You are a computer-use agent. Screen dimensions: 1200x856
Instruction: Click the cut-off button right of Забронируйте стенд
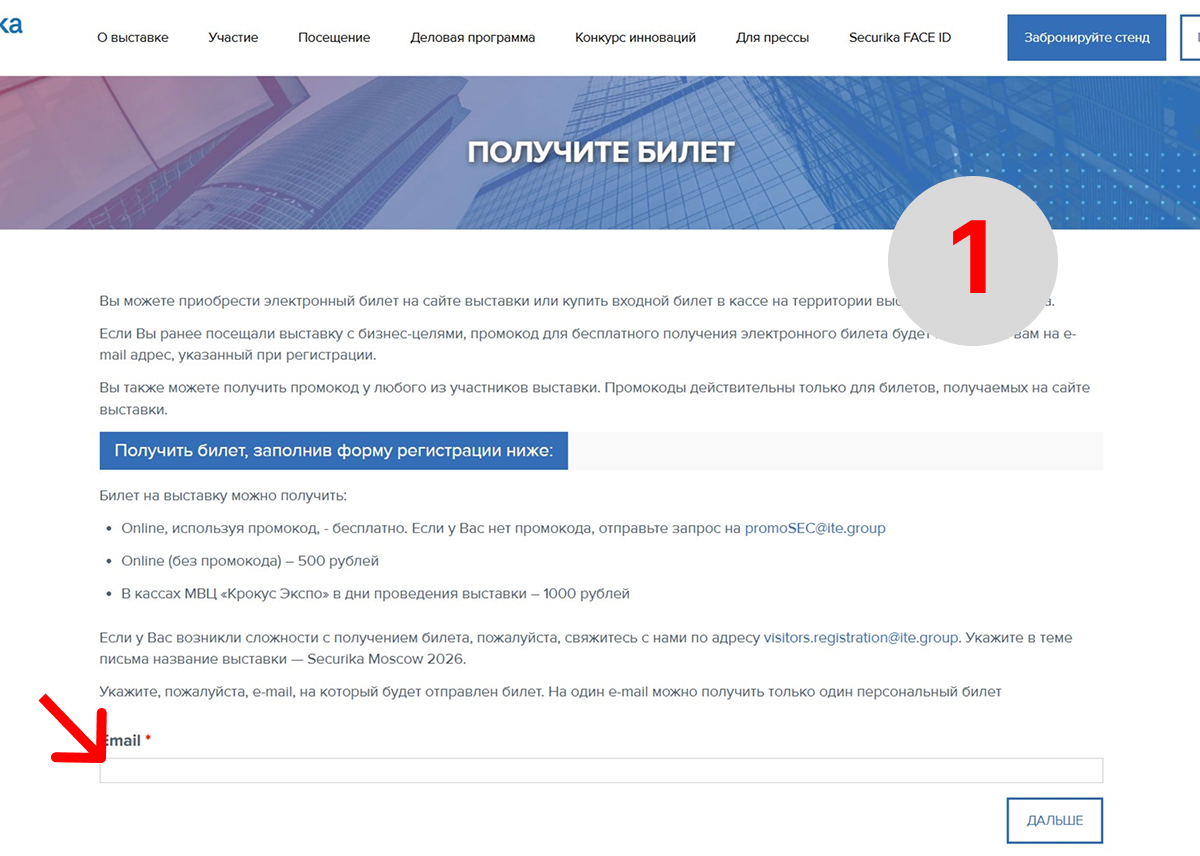point(1190,38)
